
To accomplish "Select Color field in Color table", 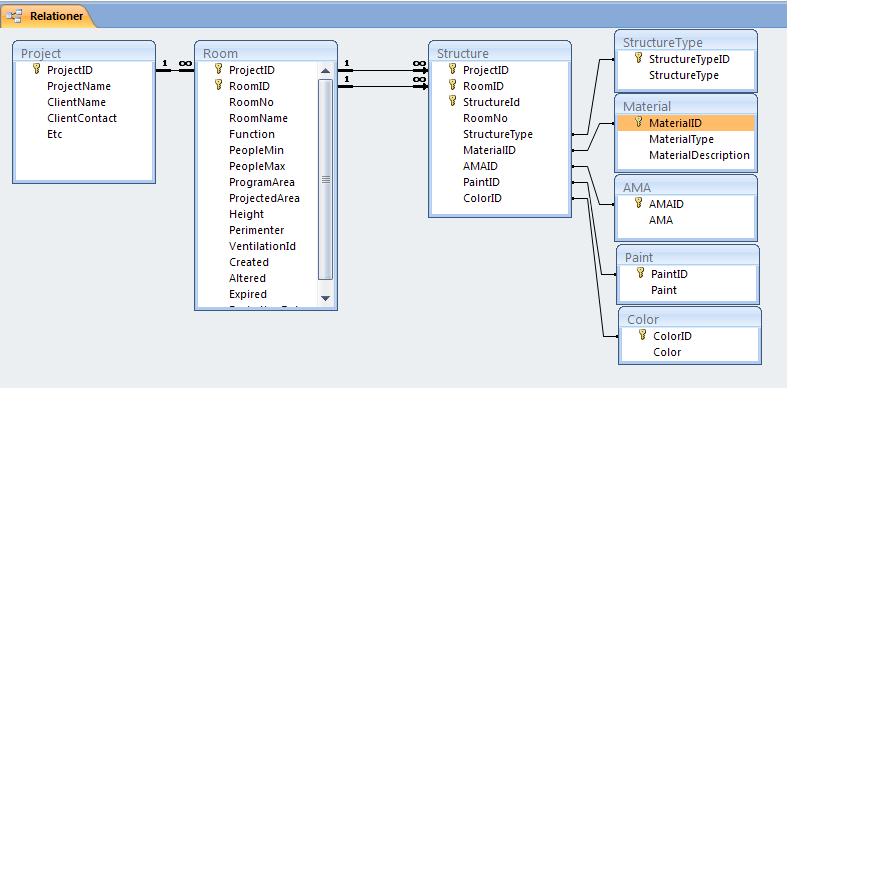I will (667, 352).
